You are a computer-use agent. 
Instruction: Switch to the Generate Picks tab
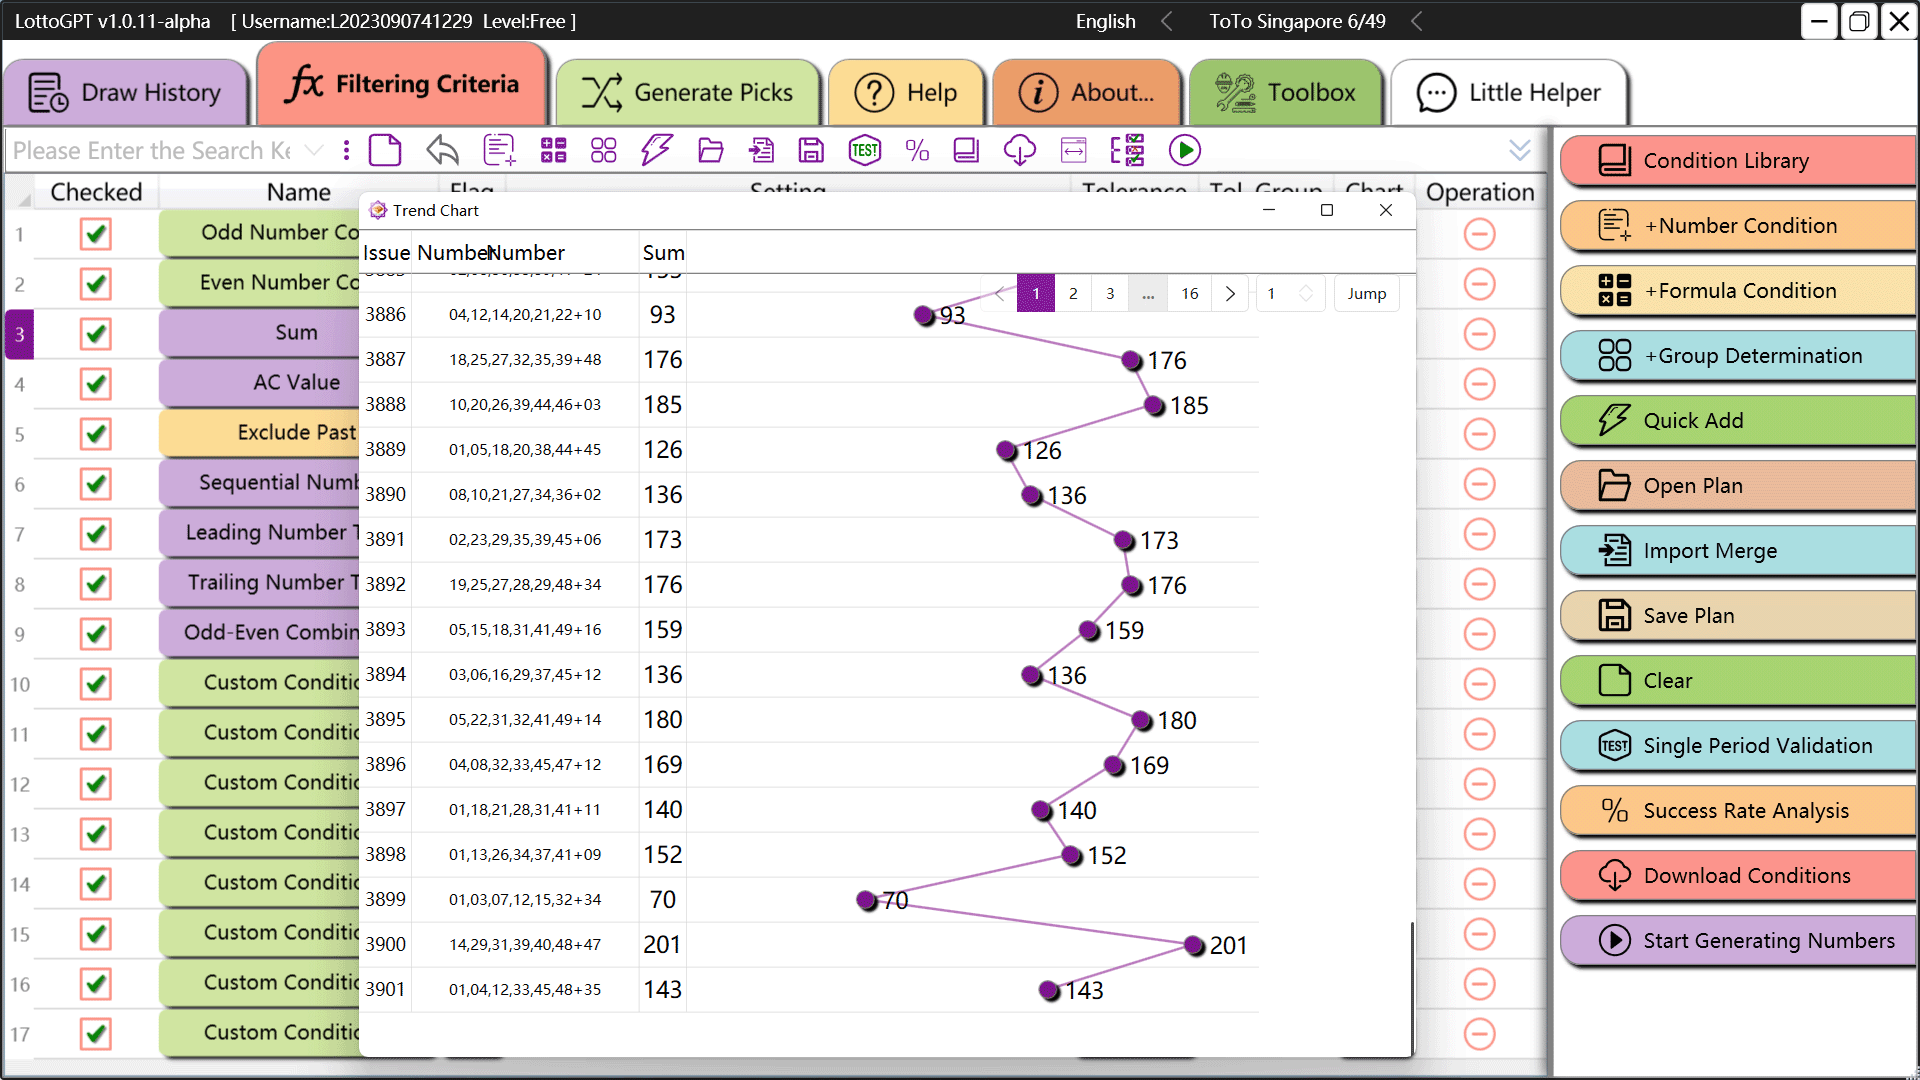(x=688, y=93)
